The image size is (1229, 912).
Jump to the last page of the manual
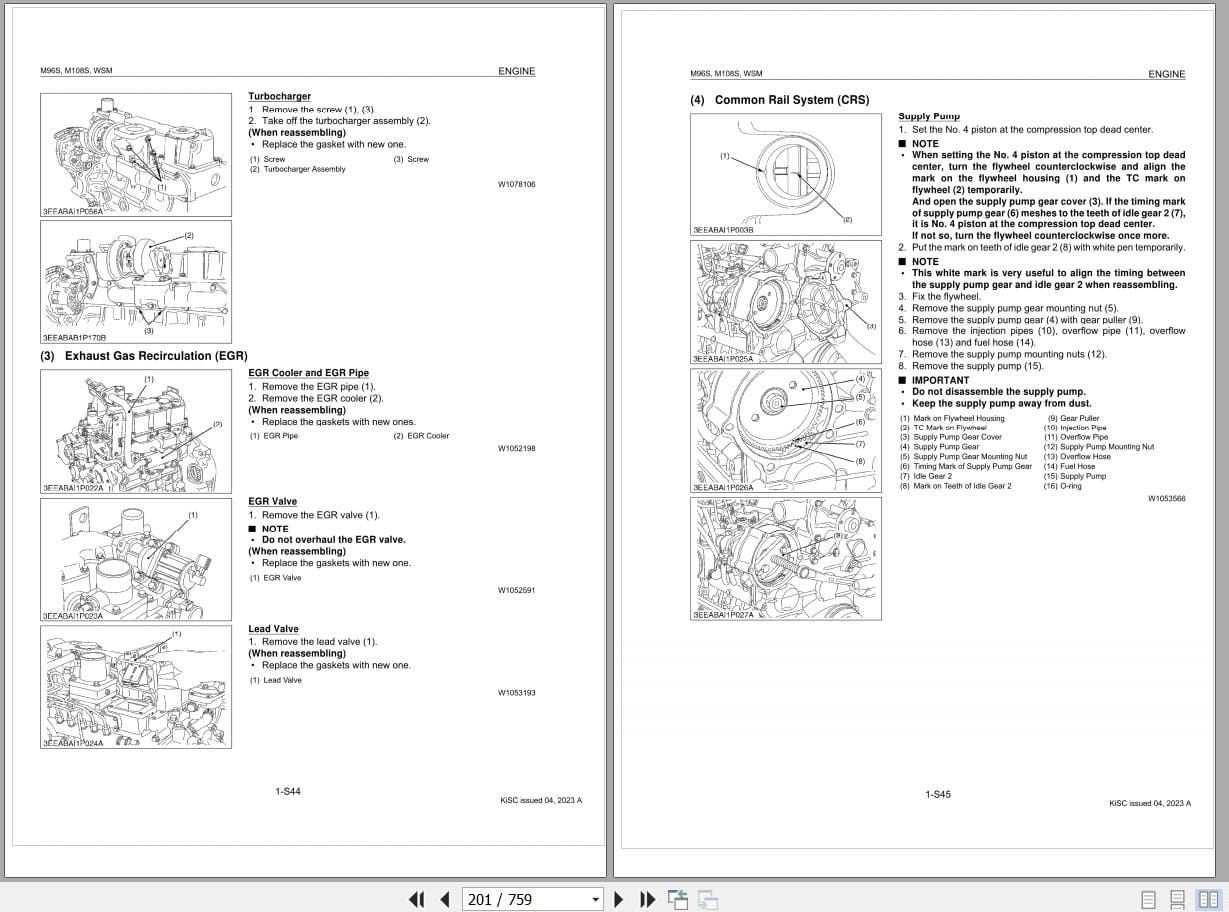(647, 899)
